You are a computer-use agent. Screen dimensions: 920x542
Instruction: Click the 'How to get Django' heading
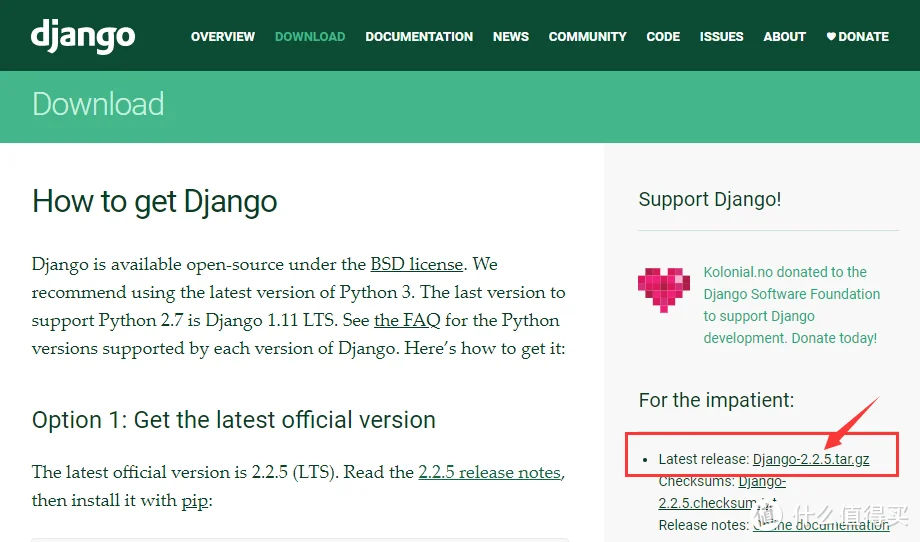tap(154, 202)
